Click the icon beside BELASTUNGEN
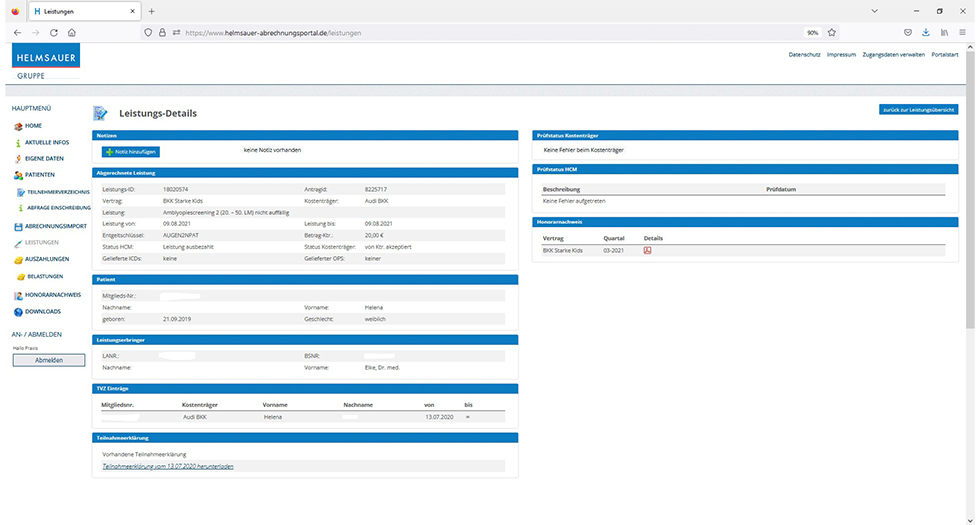Image resolution: width=980 pixels, height=525 pixels. pos(21,277)
